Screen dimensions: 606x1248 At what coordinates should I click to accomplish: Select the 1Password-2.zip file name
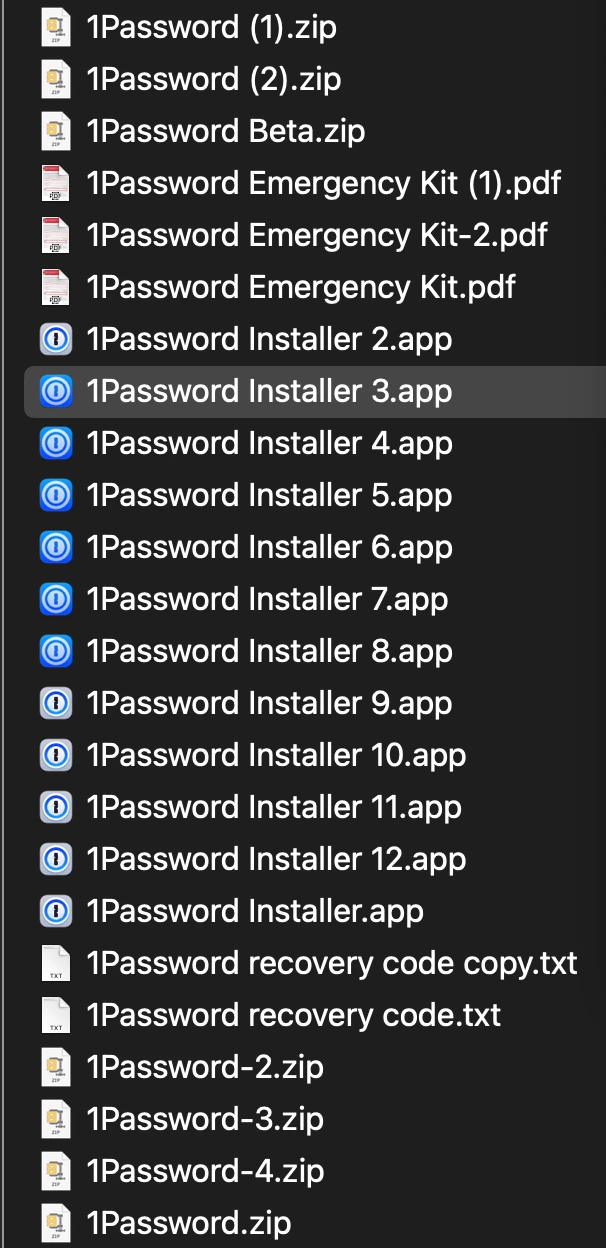tap(205, 1067)
